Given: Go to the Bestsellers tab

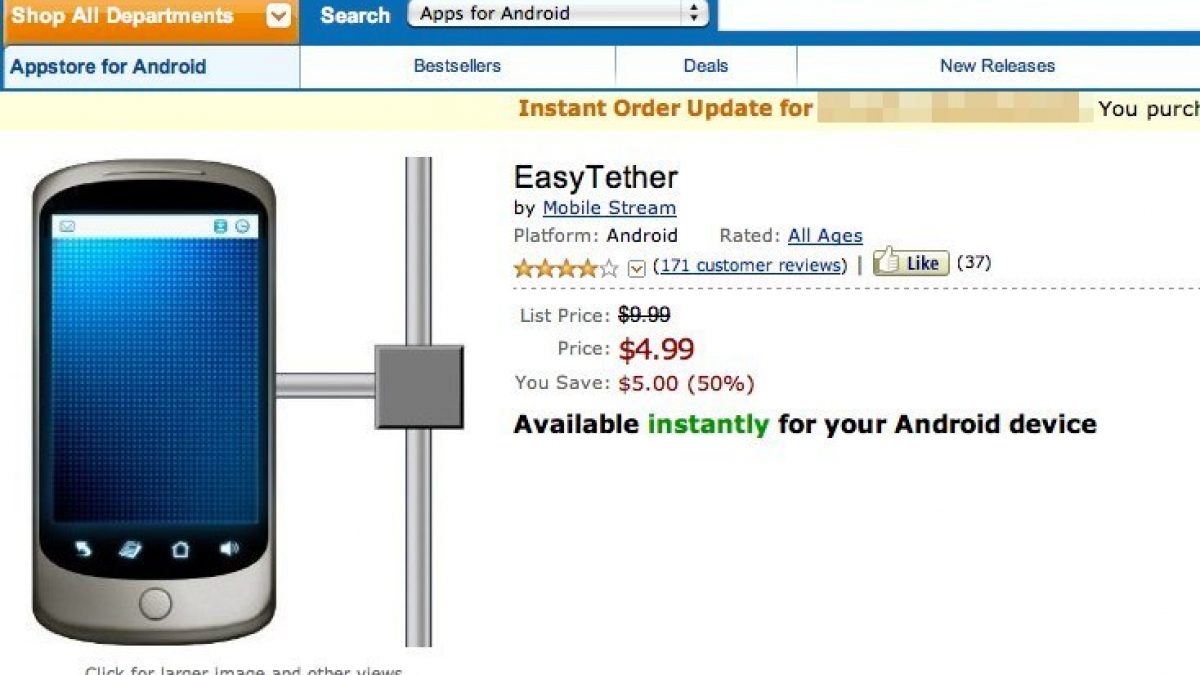Looking at the screenshot, I should (457, 66).
